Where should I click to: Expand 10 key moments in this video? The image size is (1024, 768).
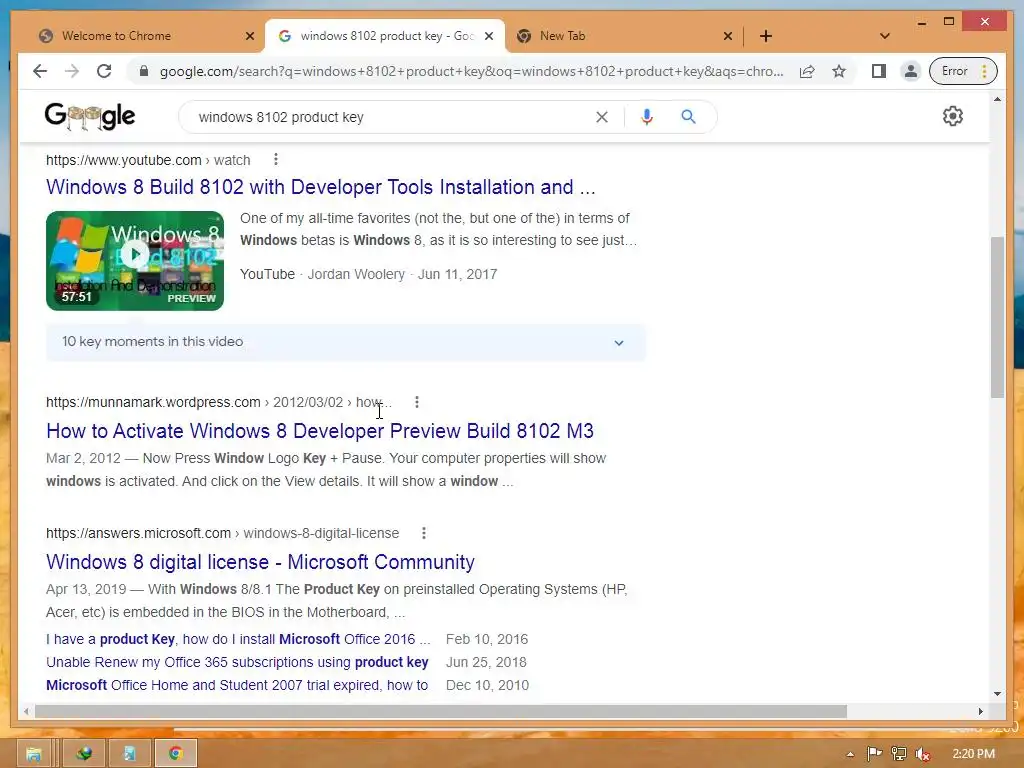coord(345,342)
